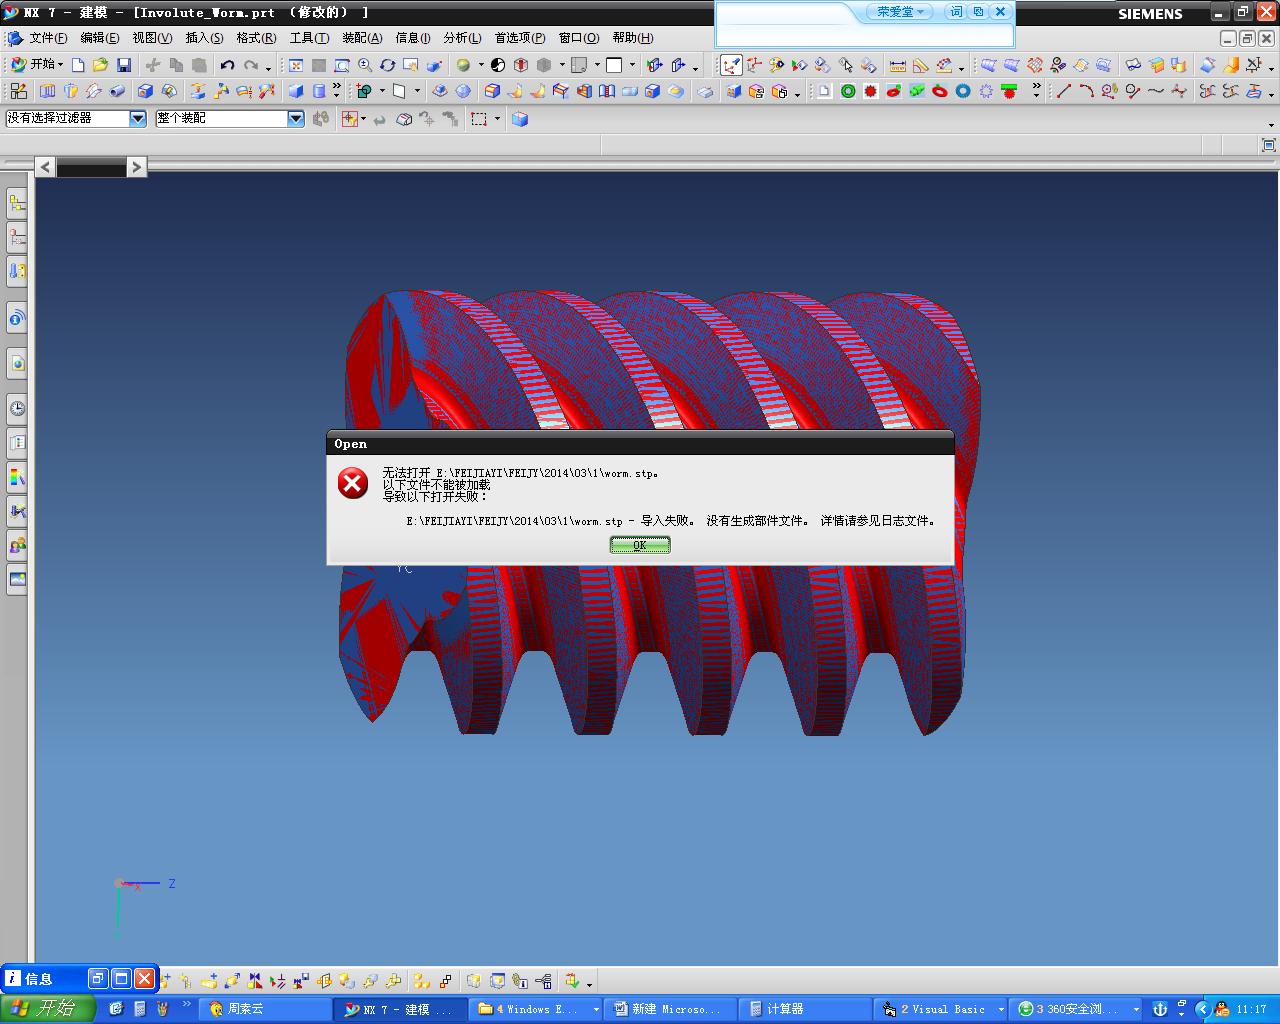Open the 文件(F) menu
The height and width of the screenshot is (1024, 1280).
tap(48, 38)
